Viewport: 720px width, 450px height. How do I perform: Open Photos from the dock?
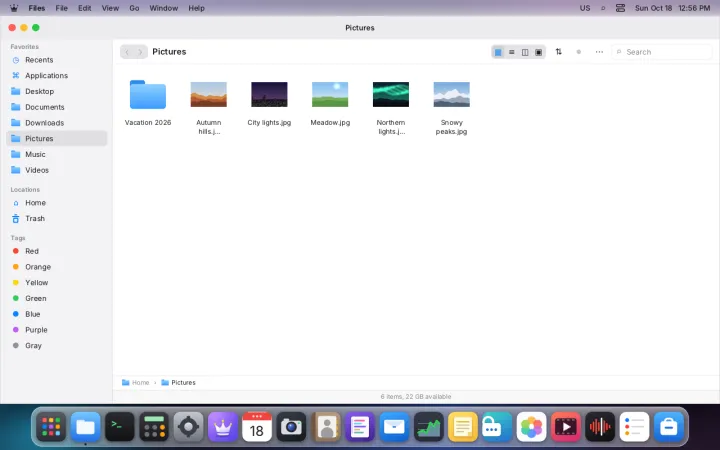tap(531, 427)
